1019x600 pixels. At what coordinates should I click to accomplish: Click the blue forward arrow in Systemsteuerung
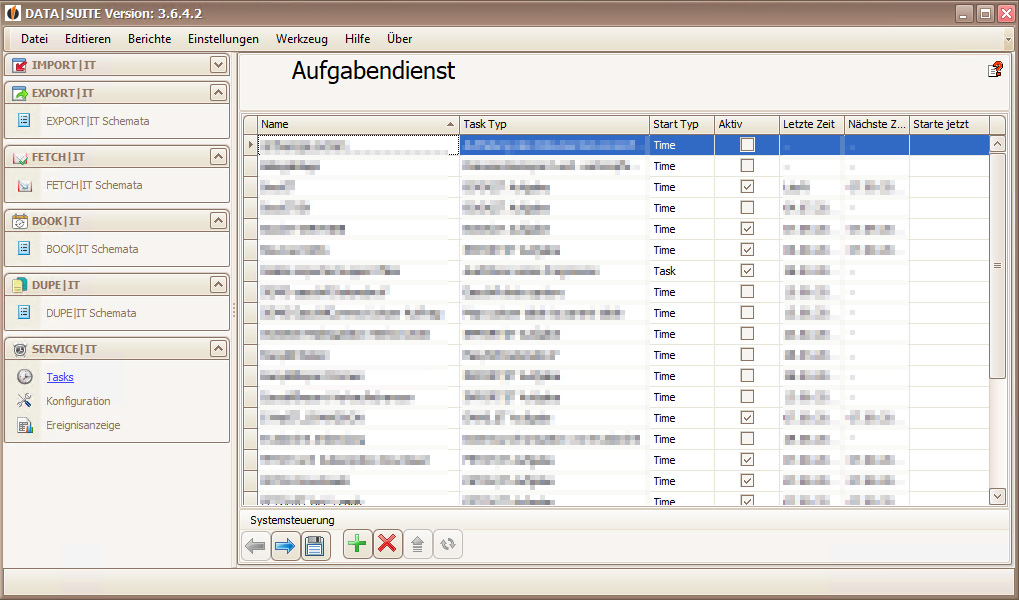pos(285,545)
